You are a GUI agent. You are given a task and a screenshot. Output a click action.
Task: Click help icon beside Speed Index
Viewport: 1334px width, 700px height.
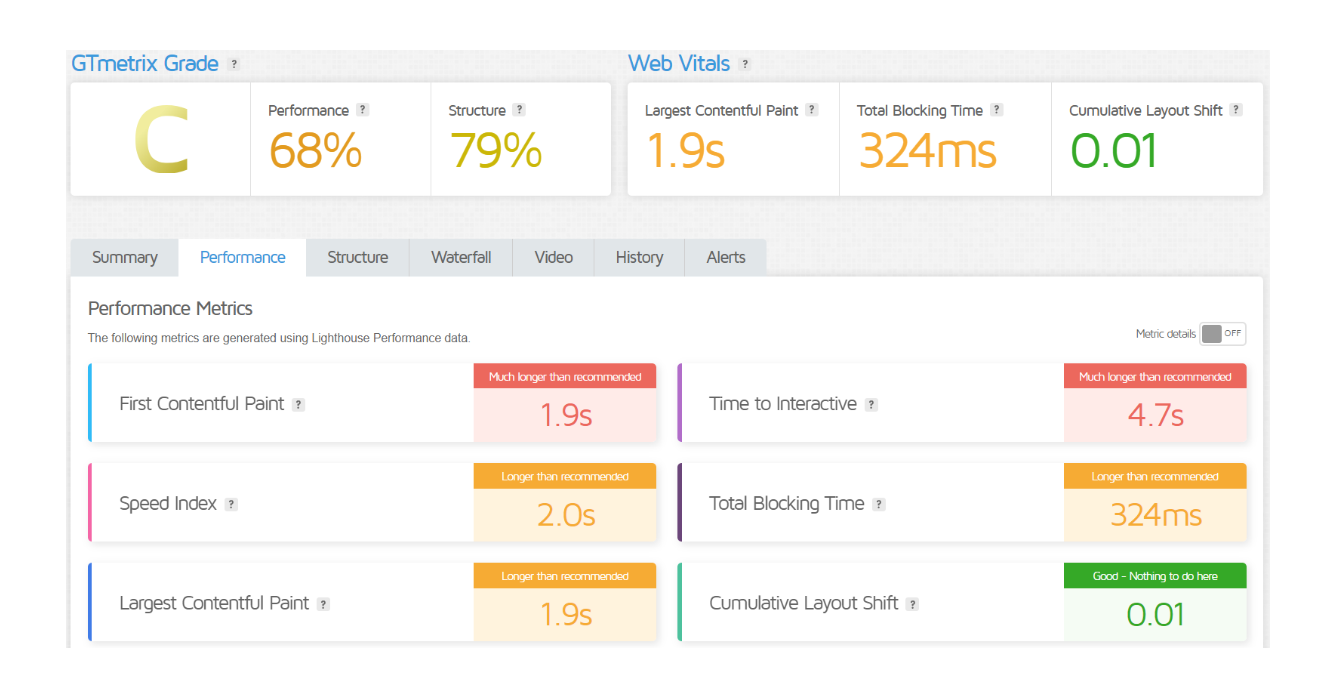coord(231,505)
